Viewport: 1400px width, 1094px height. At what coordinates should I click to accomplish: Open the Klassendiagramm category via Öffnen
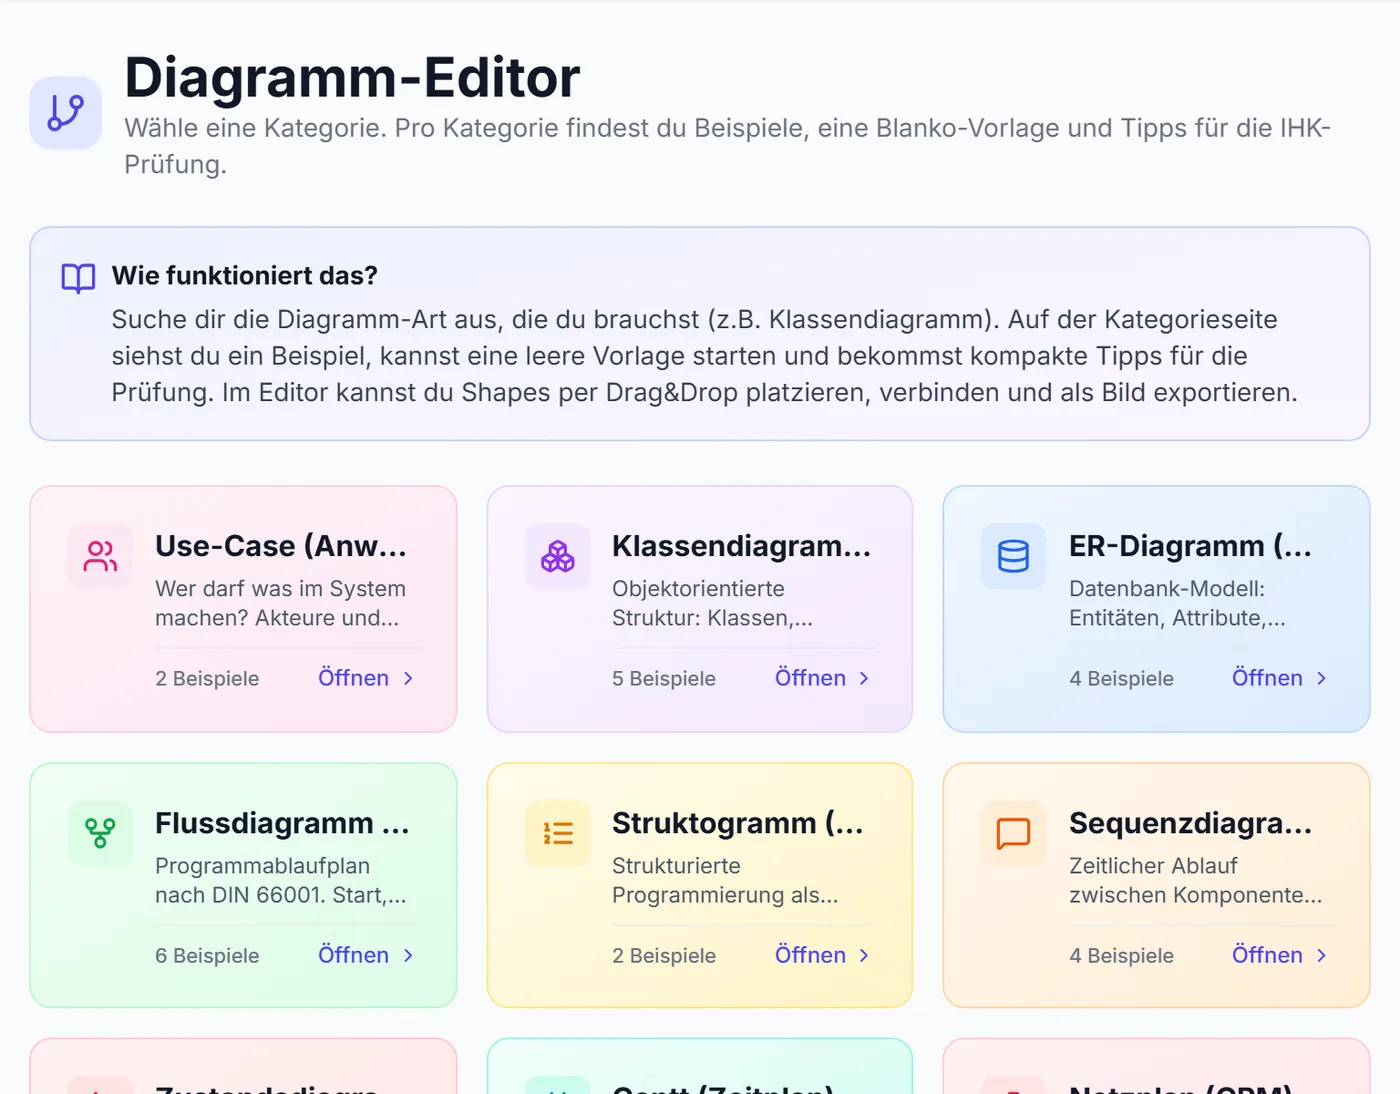[x=823, y=678]
